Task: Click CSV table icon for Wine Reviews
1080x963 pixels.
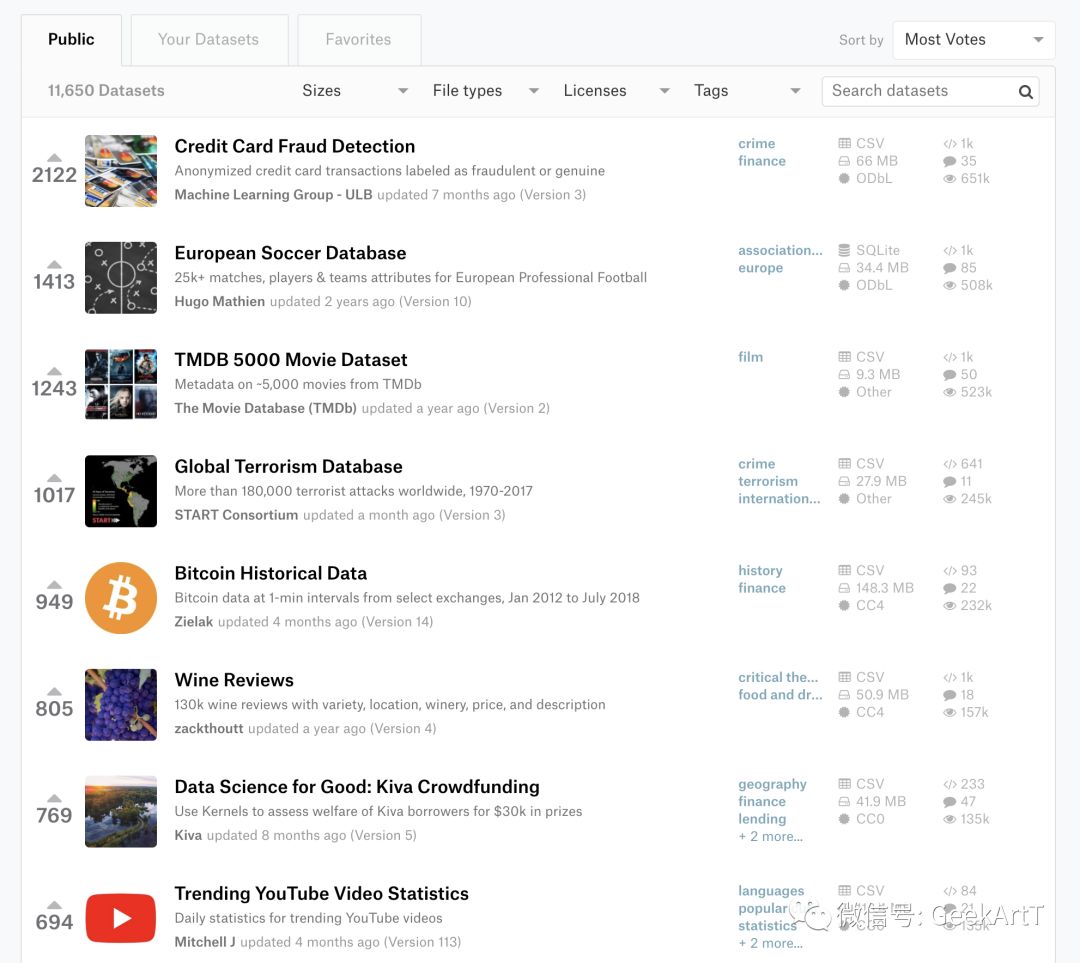Action: coord(844,677)
